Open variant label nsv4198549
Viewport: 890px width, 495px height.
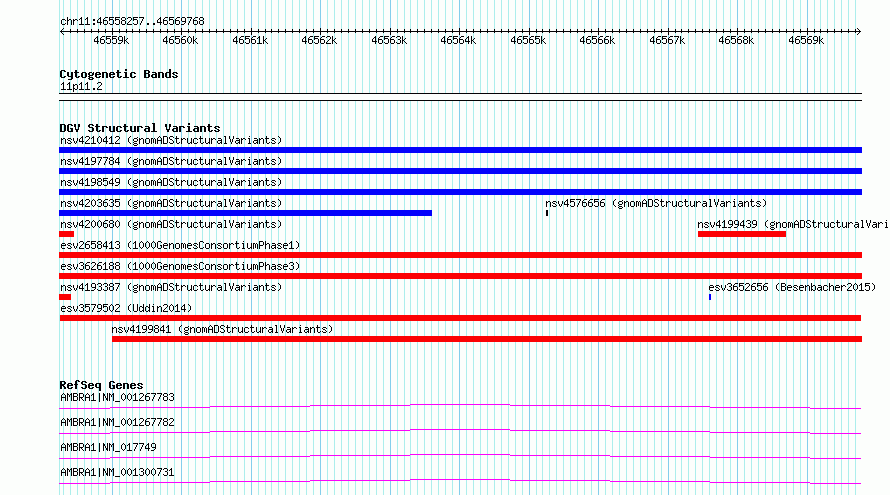click(x=171, y=182)
